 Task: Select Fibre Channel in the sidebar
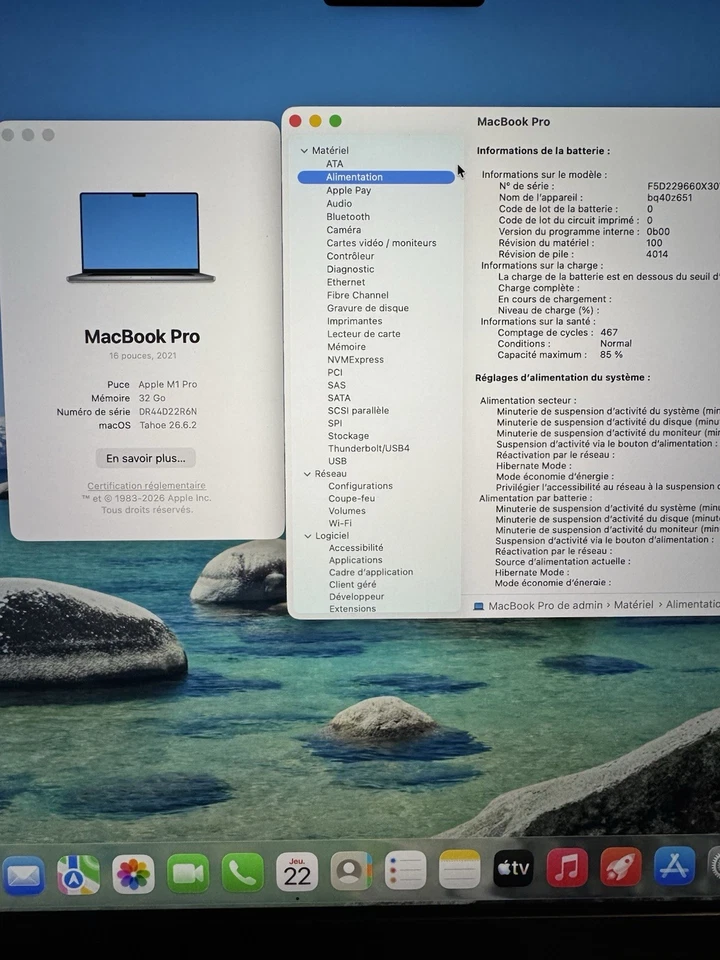coord(358,295)
